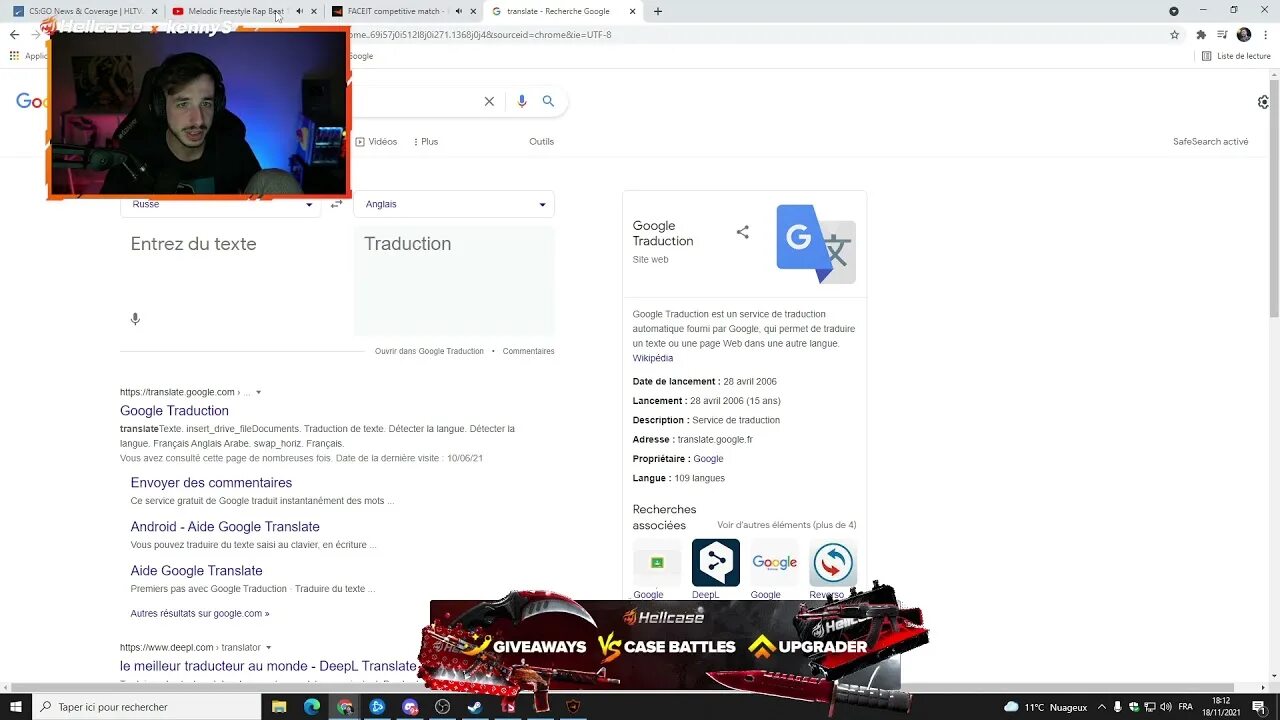The width and height of the screenshot is (1280, 720).
Task: Bookmark this page with the star icon
Action: 1174,34
